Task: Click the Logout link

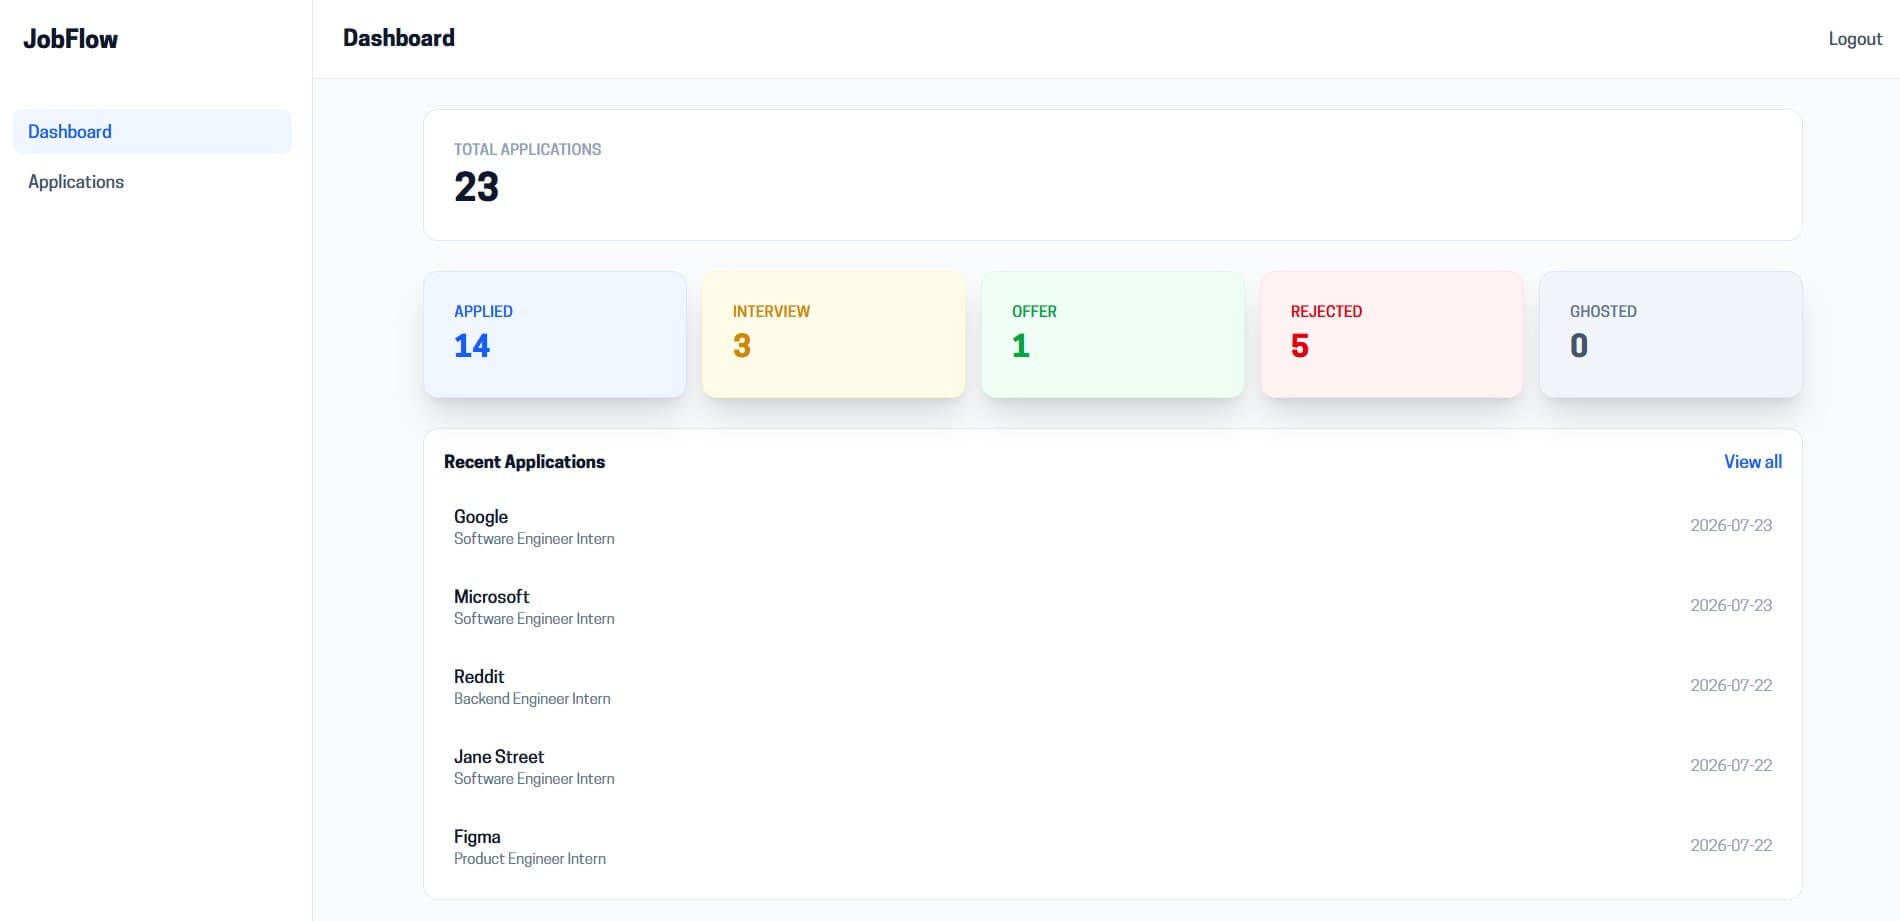Action: 1855,39
